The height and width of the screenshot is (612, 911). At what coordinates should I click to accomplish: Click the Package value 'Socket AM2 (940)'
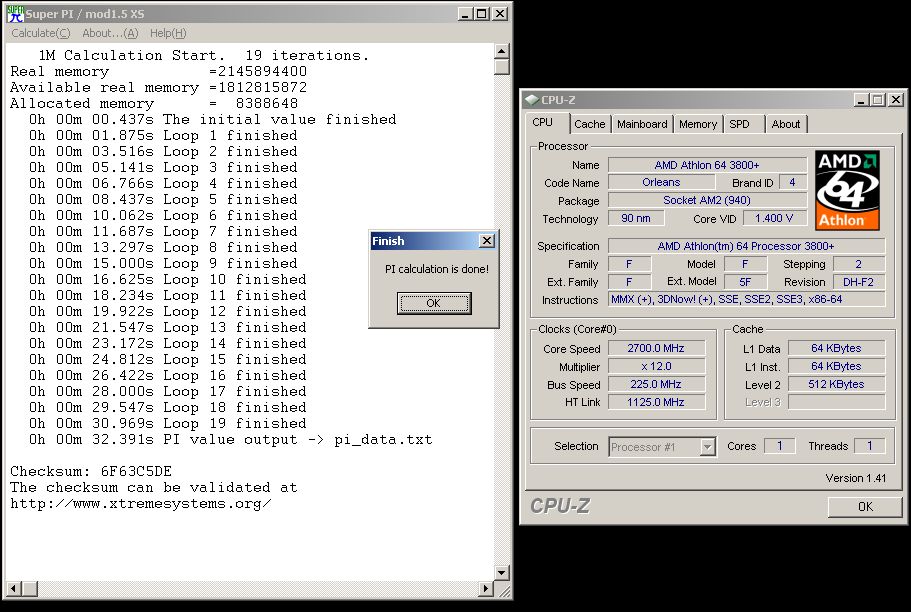pos(707,201)
